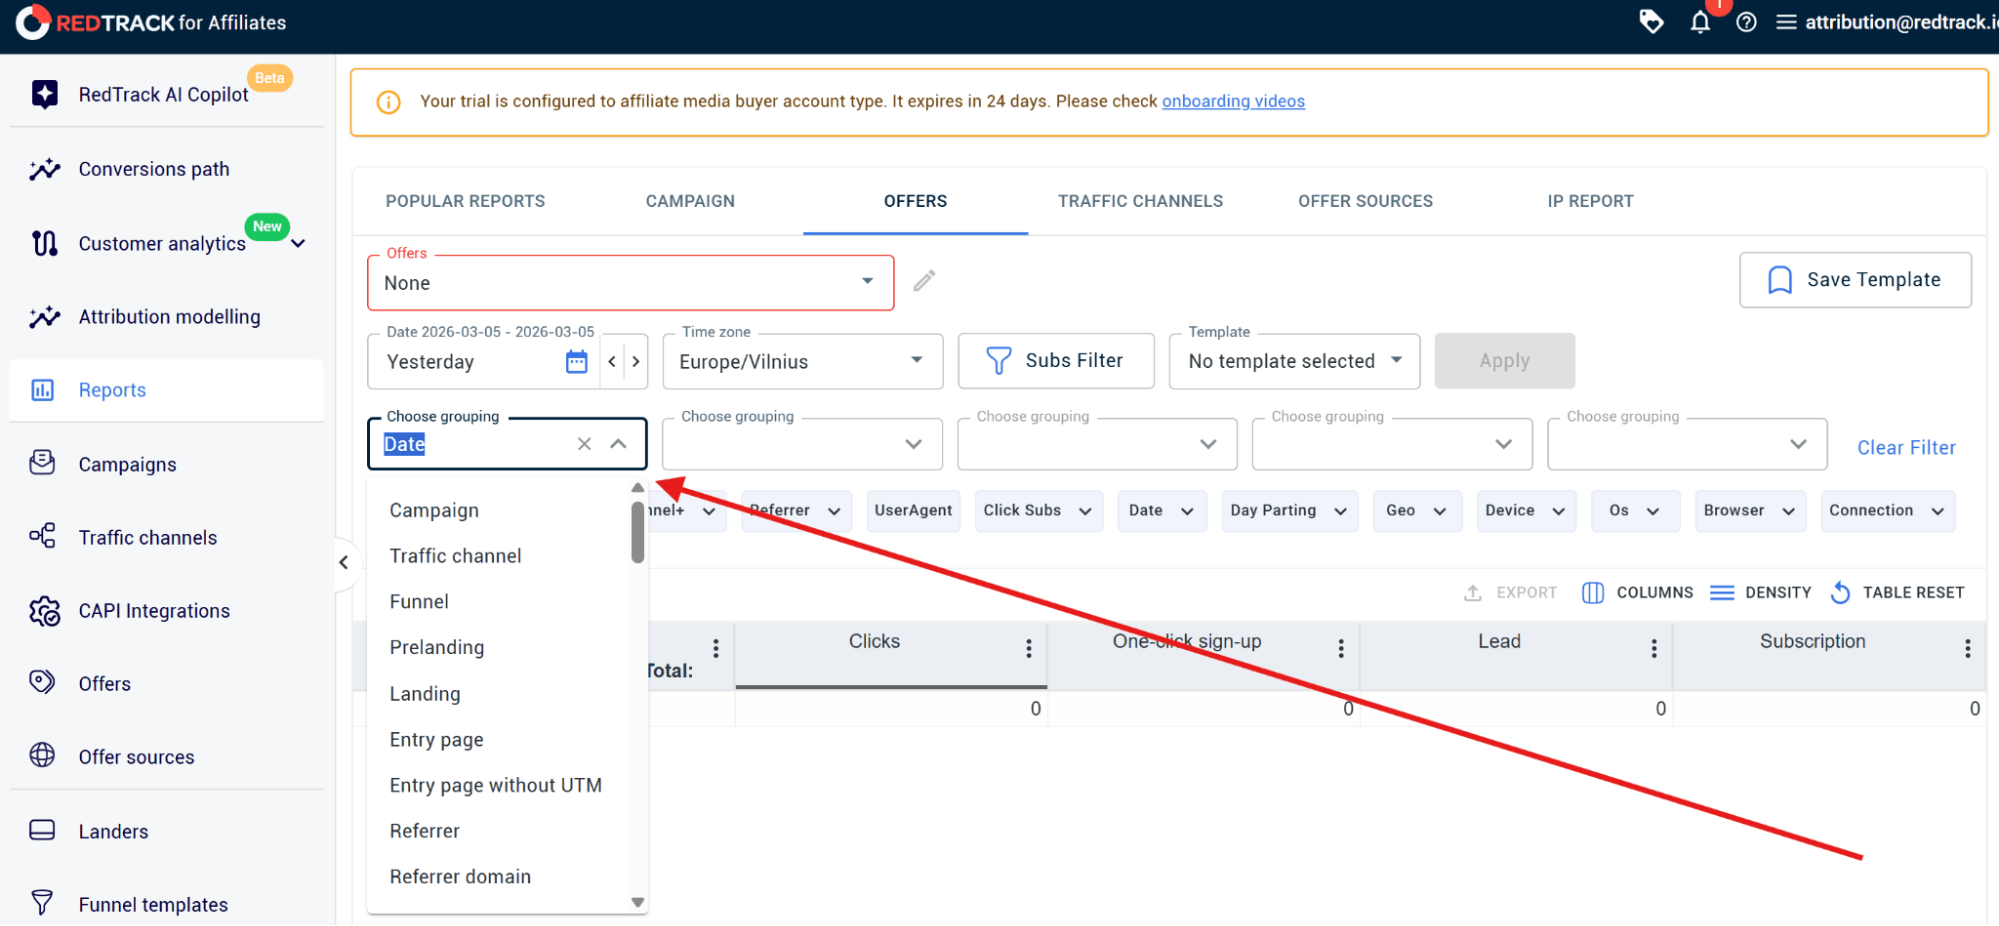Screen dimensions: 1999x926
Task: Switch to Traffic Channels tab
Action: point(1140,201)
